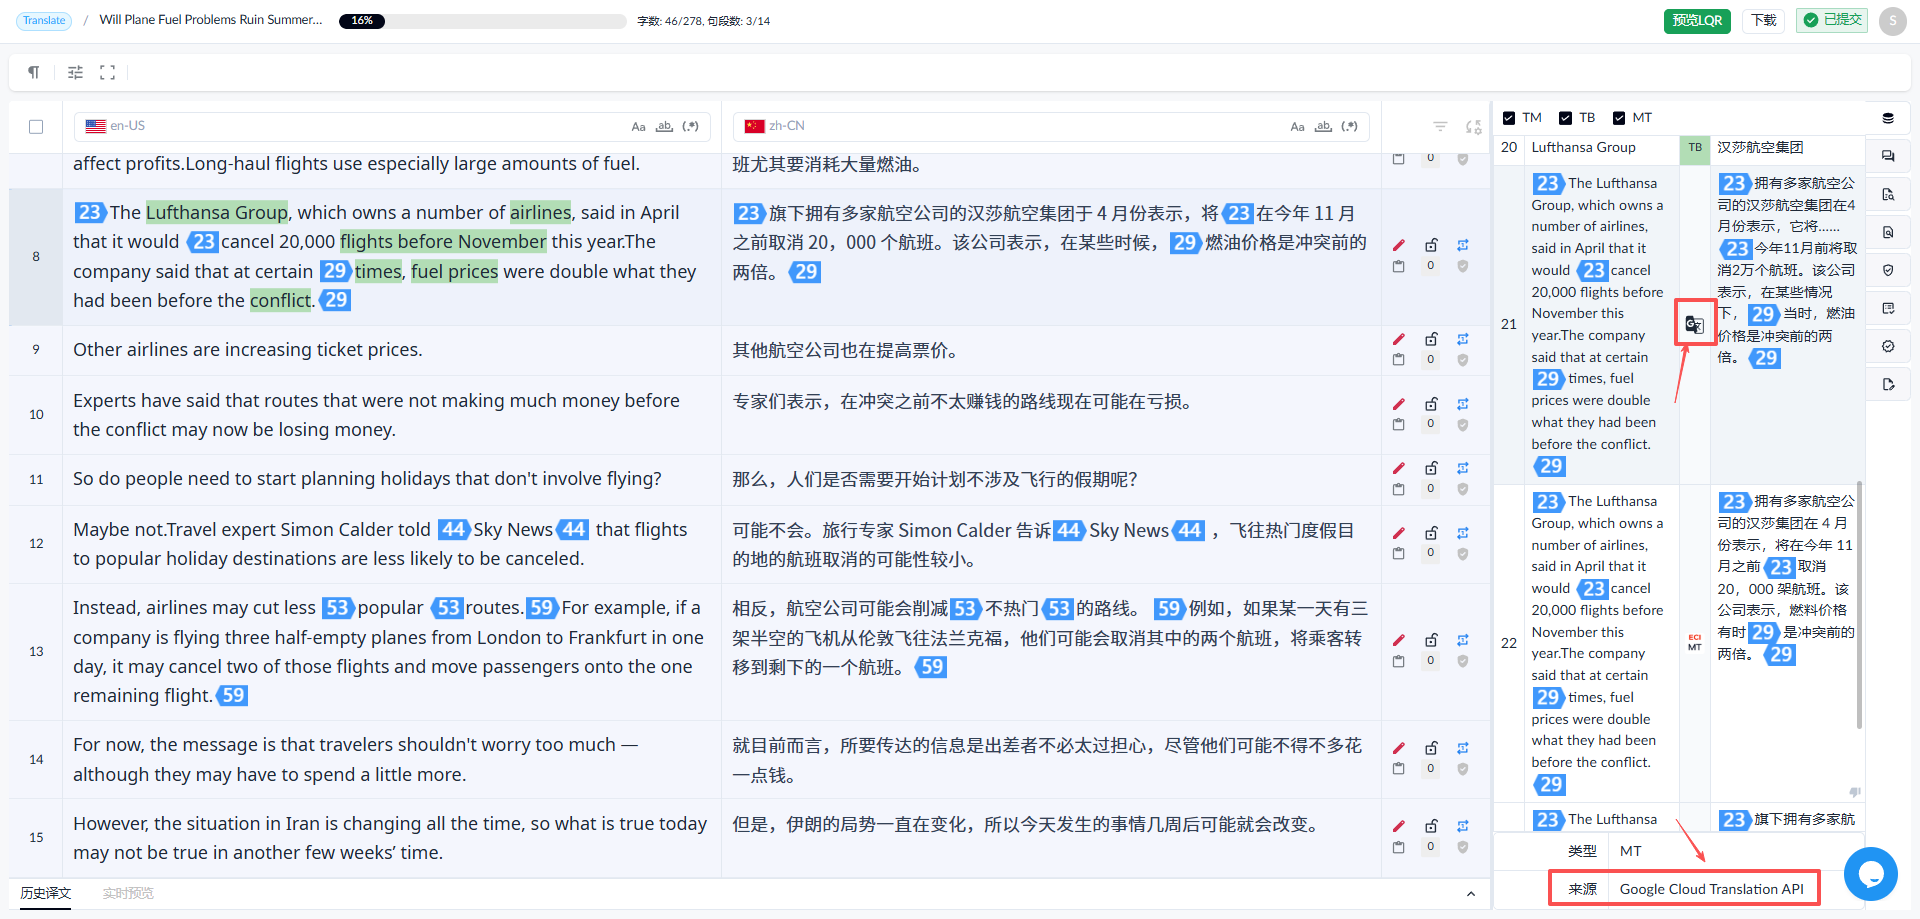Expand the bottom history panel chevron

click(x=1471, y=894)
